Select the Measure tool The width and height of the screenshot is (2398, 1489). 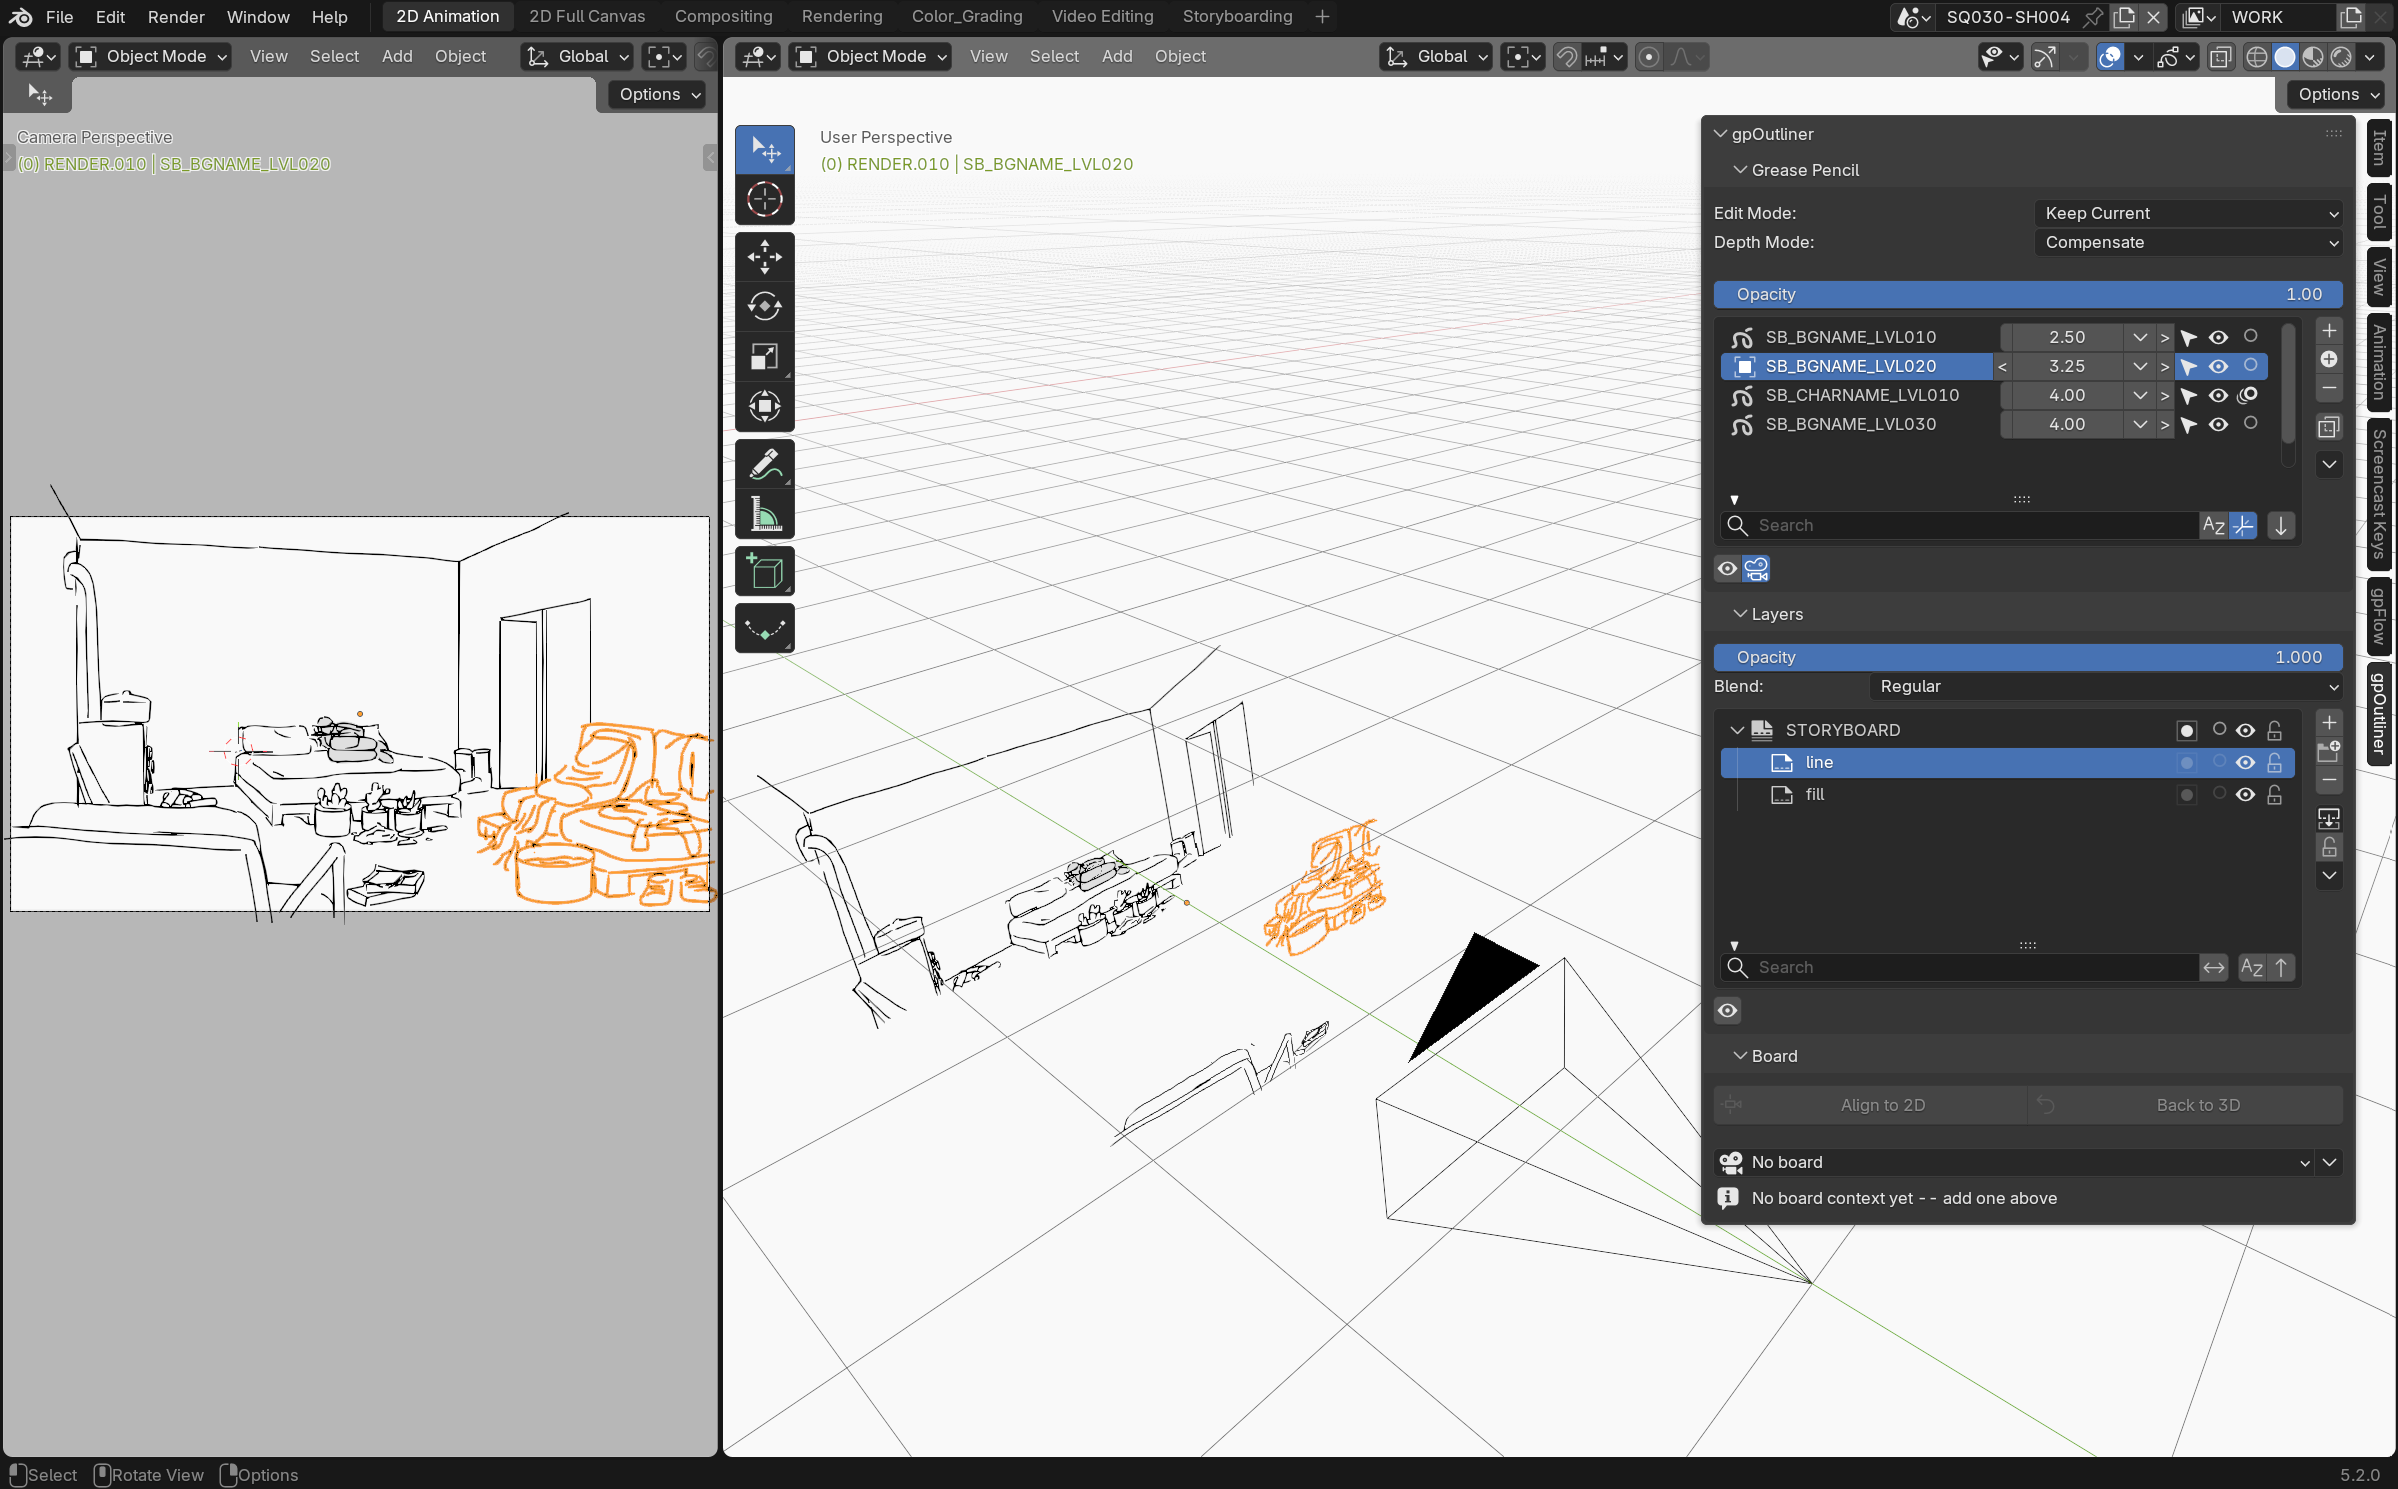click(764, 515)
